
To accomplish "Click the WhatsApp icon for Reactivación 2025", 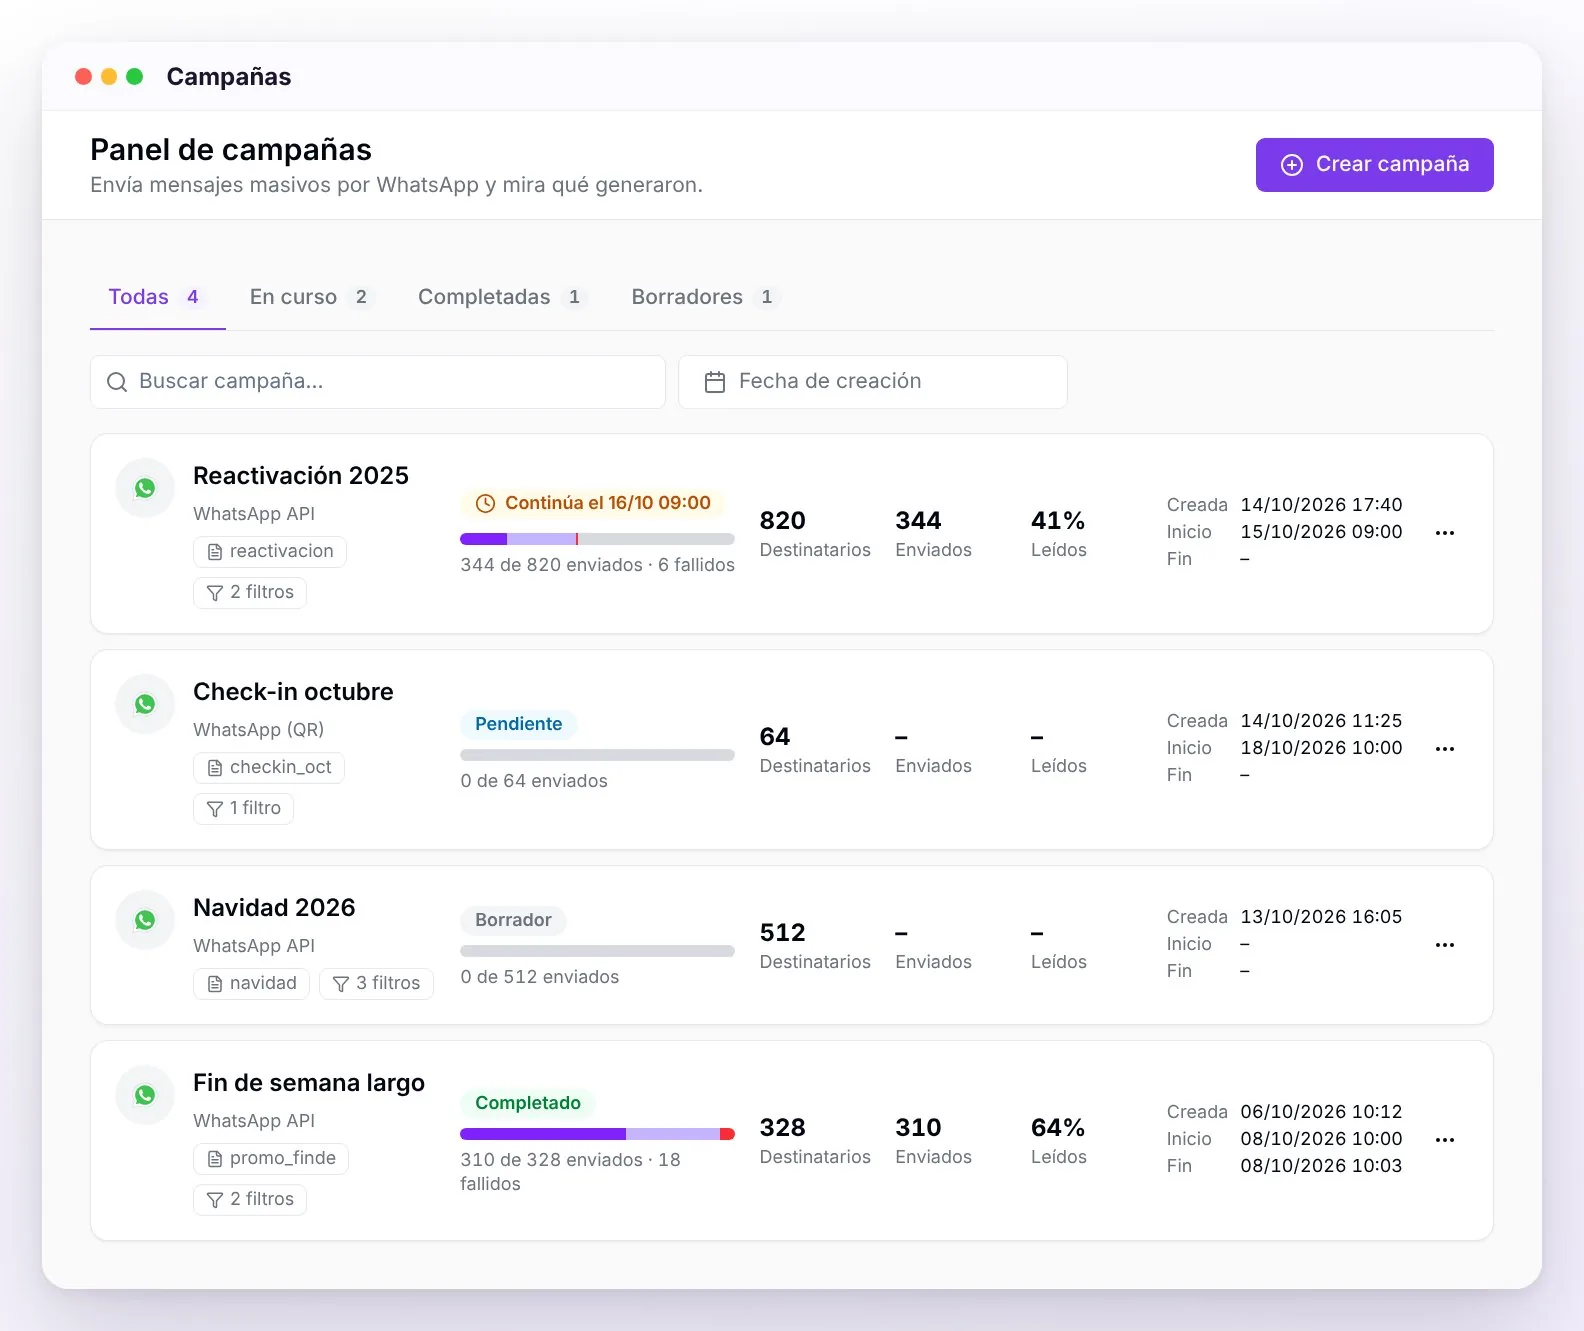I will click(x=145, y=488).
